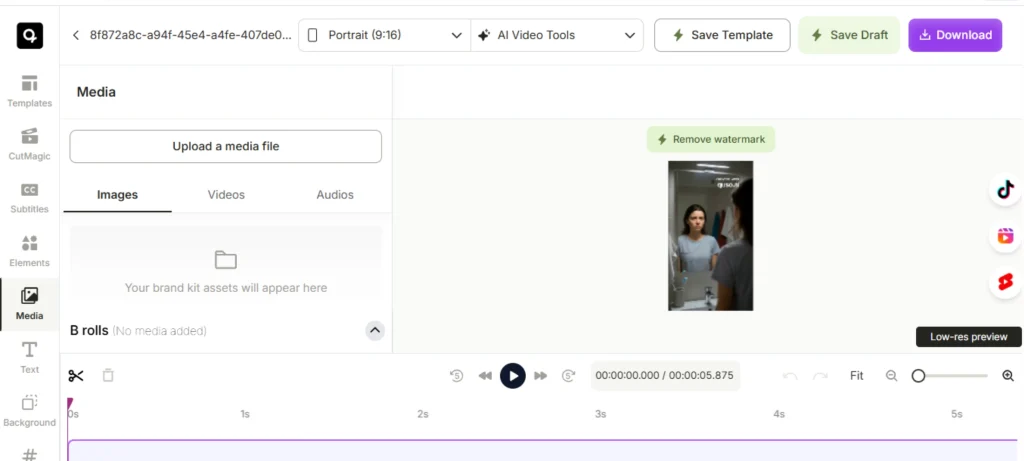Open the Templates sidebar panel

pyautogui.click(x=29, y=90)
